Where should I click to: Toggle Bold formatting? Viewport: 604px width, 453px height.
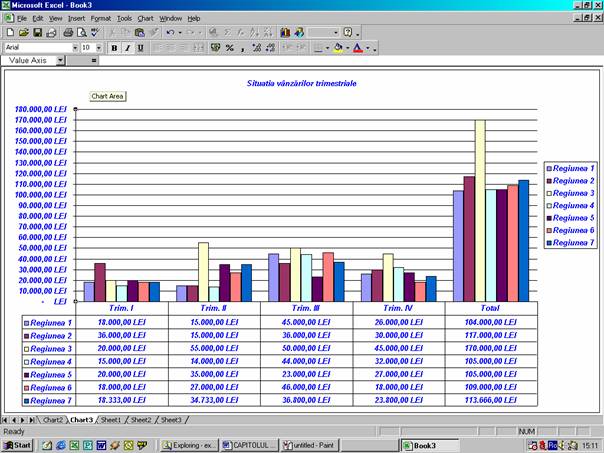pyautogui.click(x=114, y=47)
